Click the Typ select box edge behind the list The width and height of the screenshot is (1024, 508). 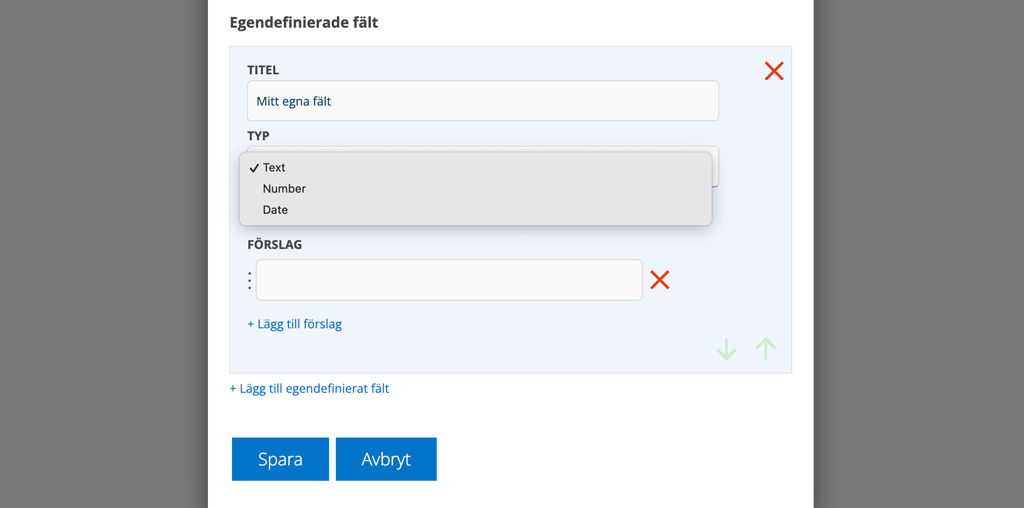point(716,167)
